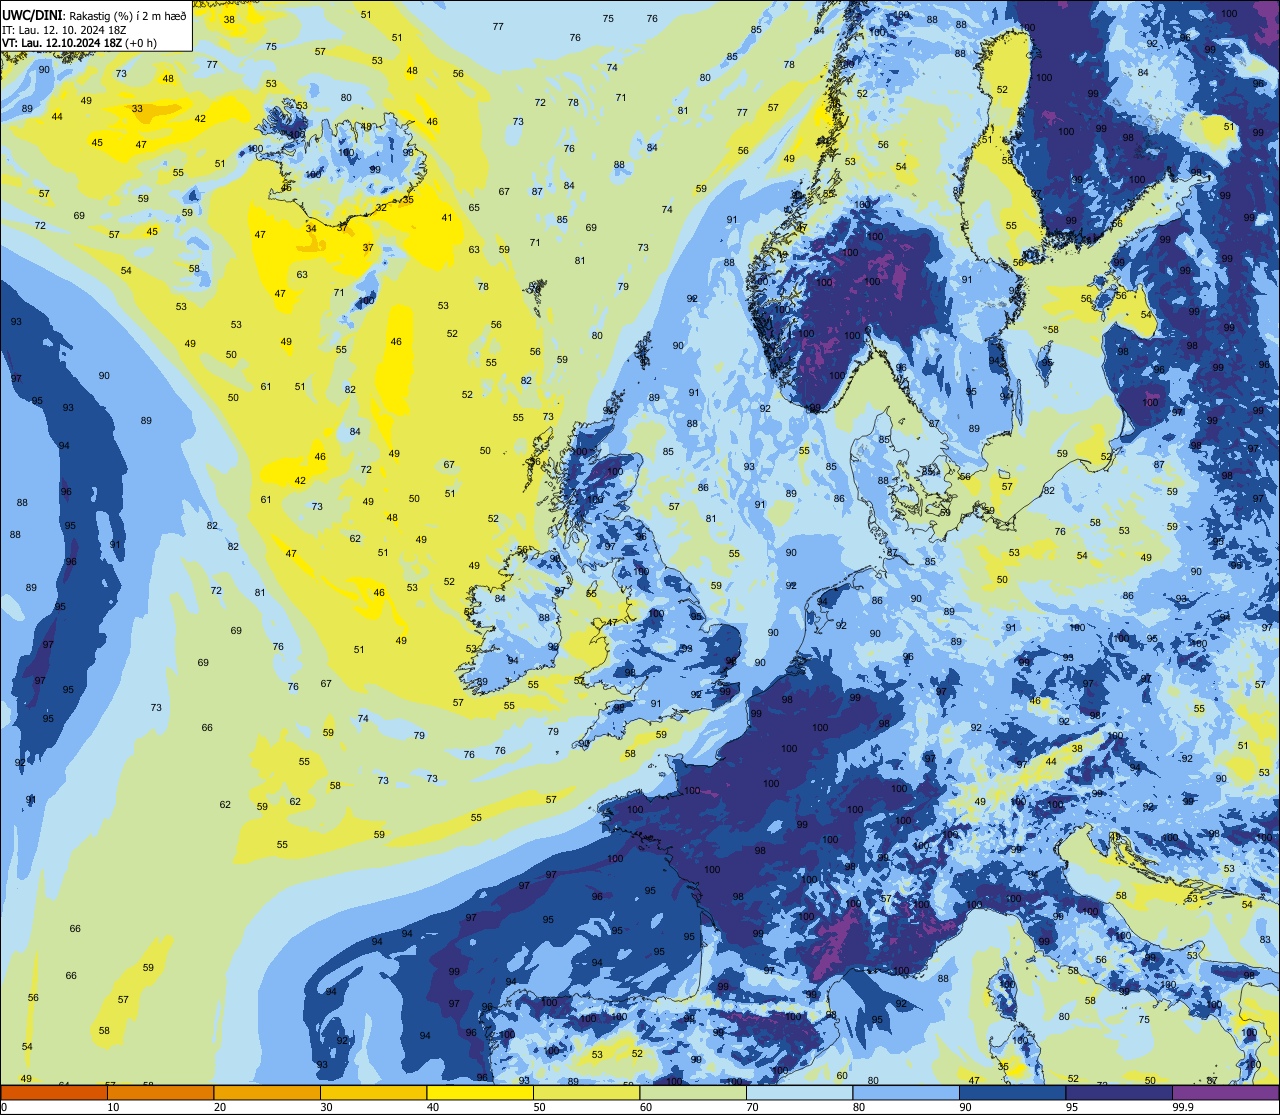Click the 50–60 legend color swatch
Screen dimensions: 1280x1115
click(x=586, y=1092)
